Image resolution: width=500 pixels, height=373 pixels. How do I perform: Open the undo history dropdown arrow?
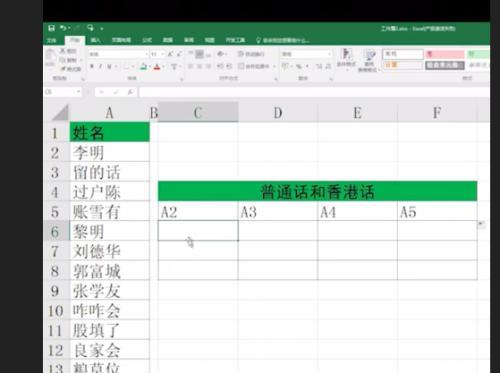pos(69,28)
